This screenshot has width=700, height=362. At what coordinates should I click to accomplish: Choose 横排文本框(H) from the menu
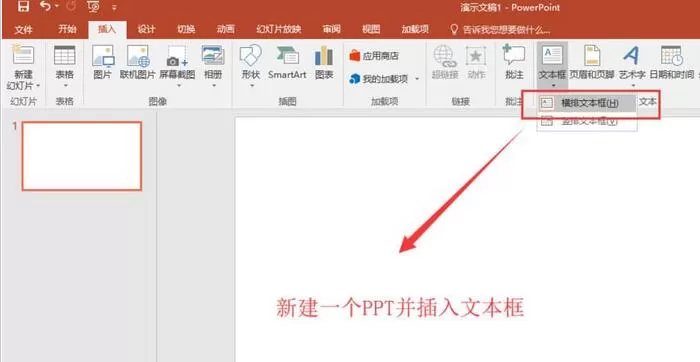[x=587, y=103]
